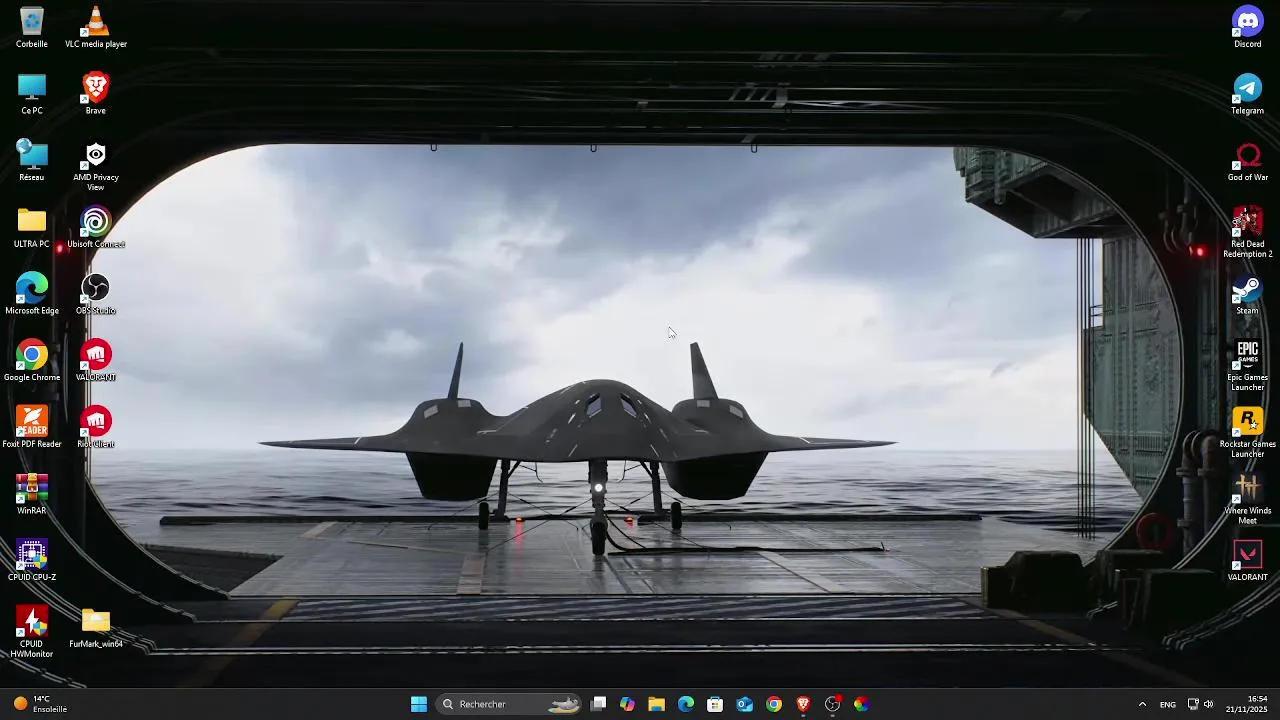The height and width of the screenshot is (720, 1280).
Task: Open AMD Privacy View shortcut
Action: (96, 166)
